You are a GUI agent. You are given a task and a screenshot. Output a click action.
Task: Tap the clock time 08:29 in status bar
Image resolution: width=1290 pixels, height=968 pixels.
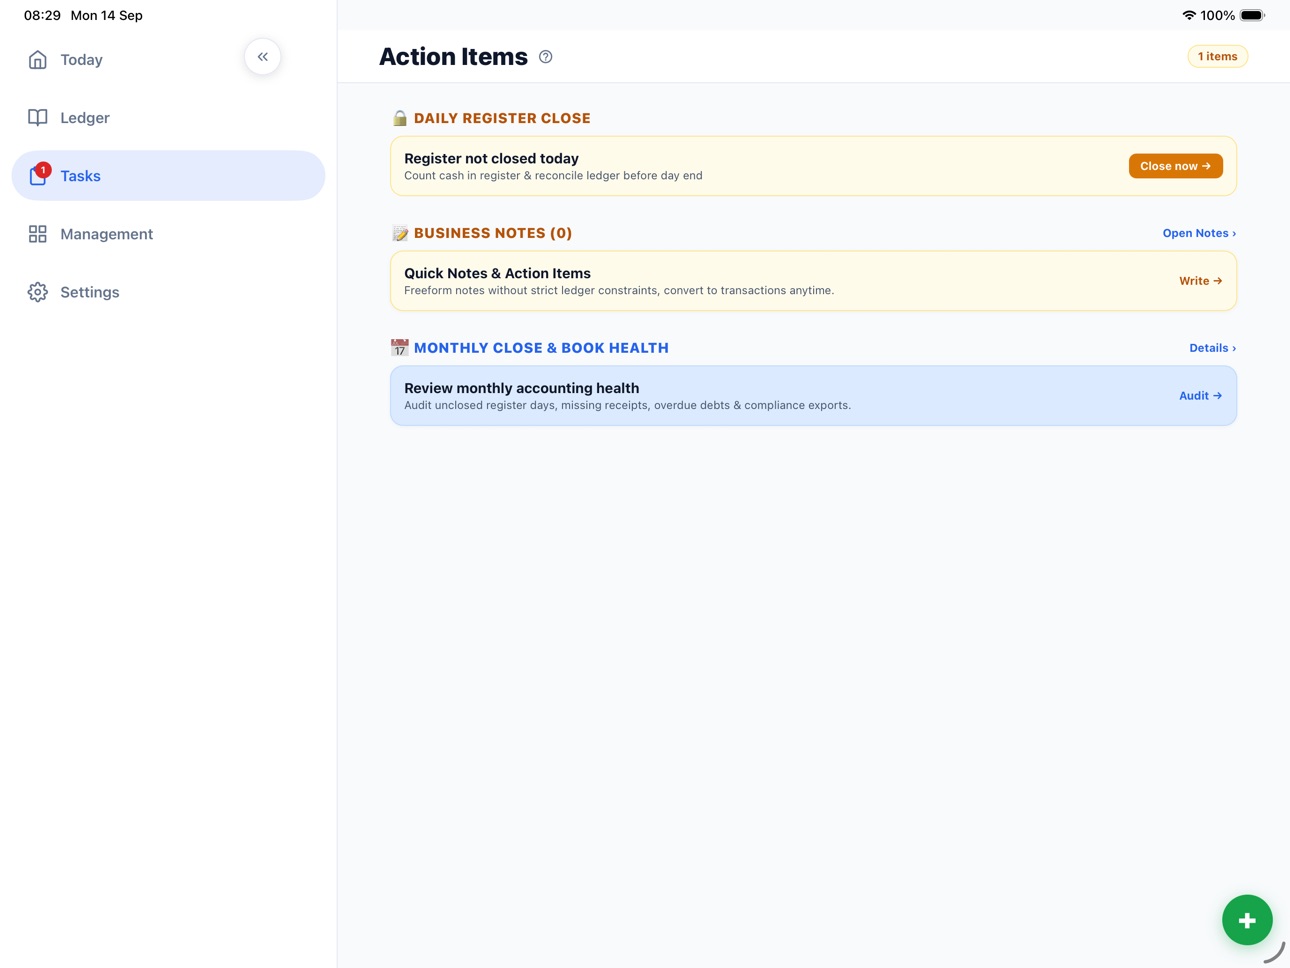(42, 16)
